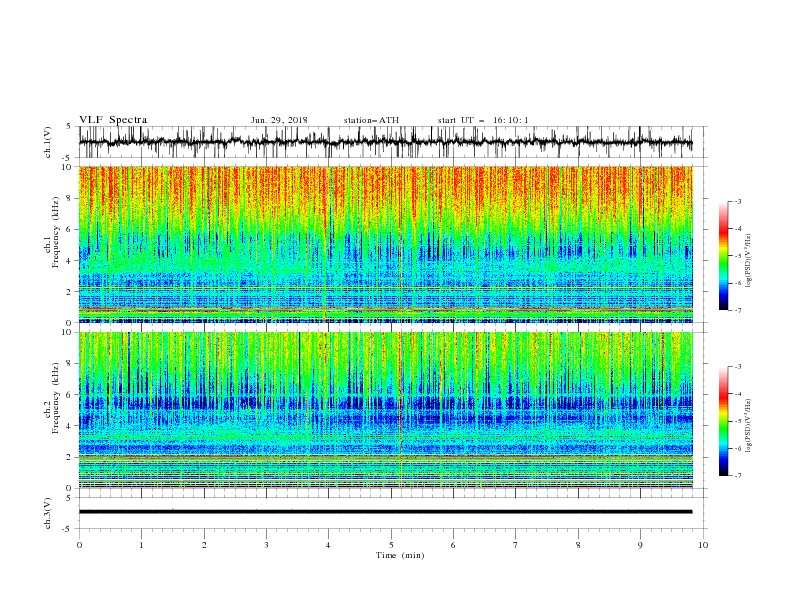Click time axis tick label "3"

click(266, 545)
